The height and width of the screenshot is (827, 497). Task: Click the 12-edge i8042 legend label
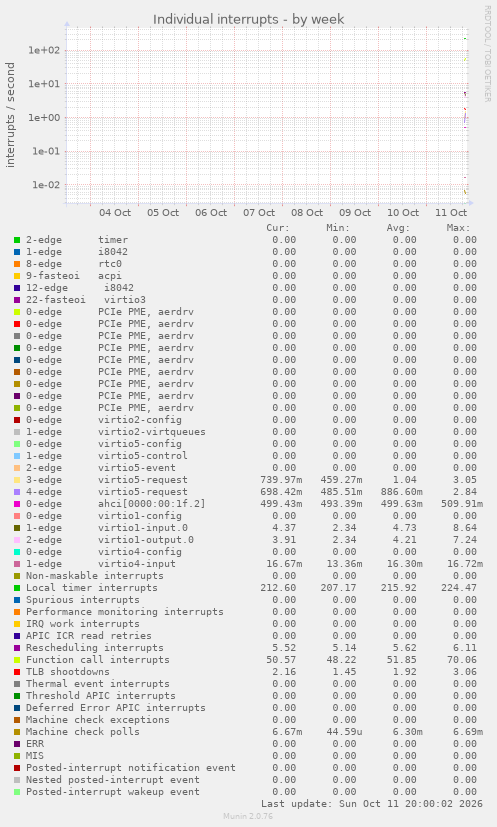click(x=80, y=288)
